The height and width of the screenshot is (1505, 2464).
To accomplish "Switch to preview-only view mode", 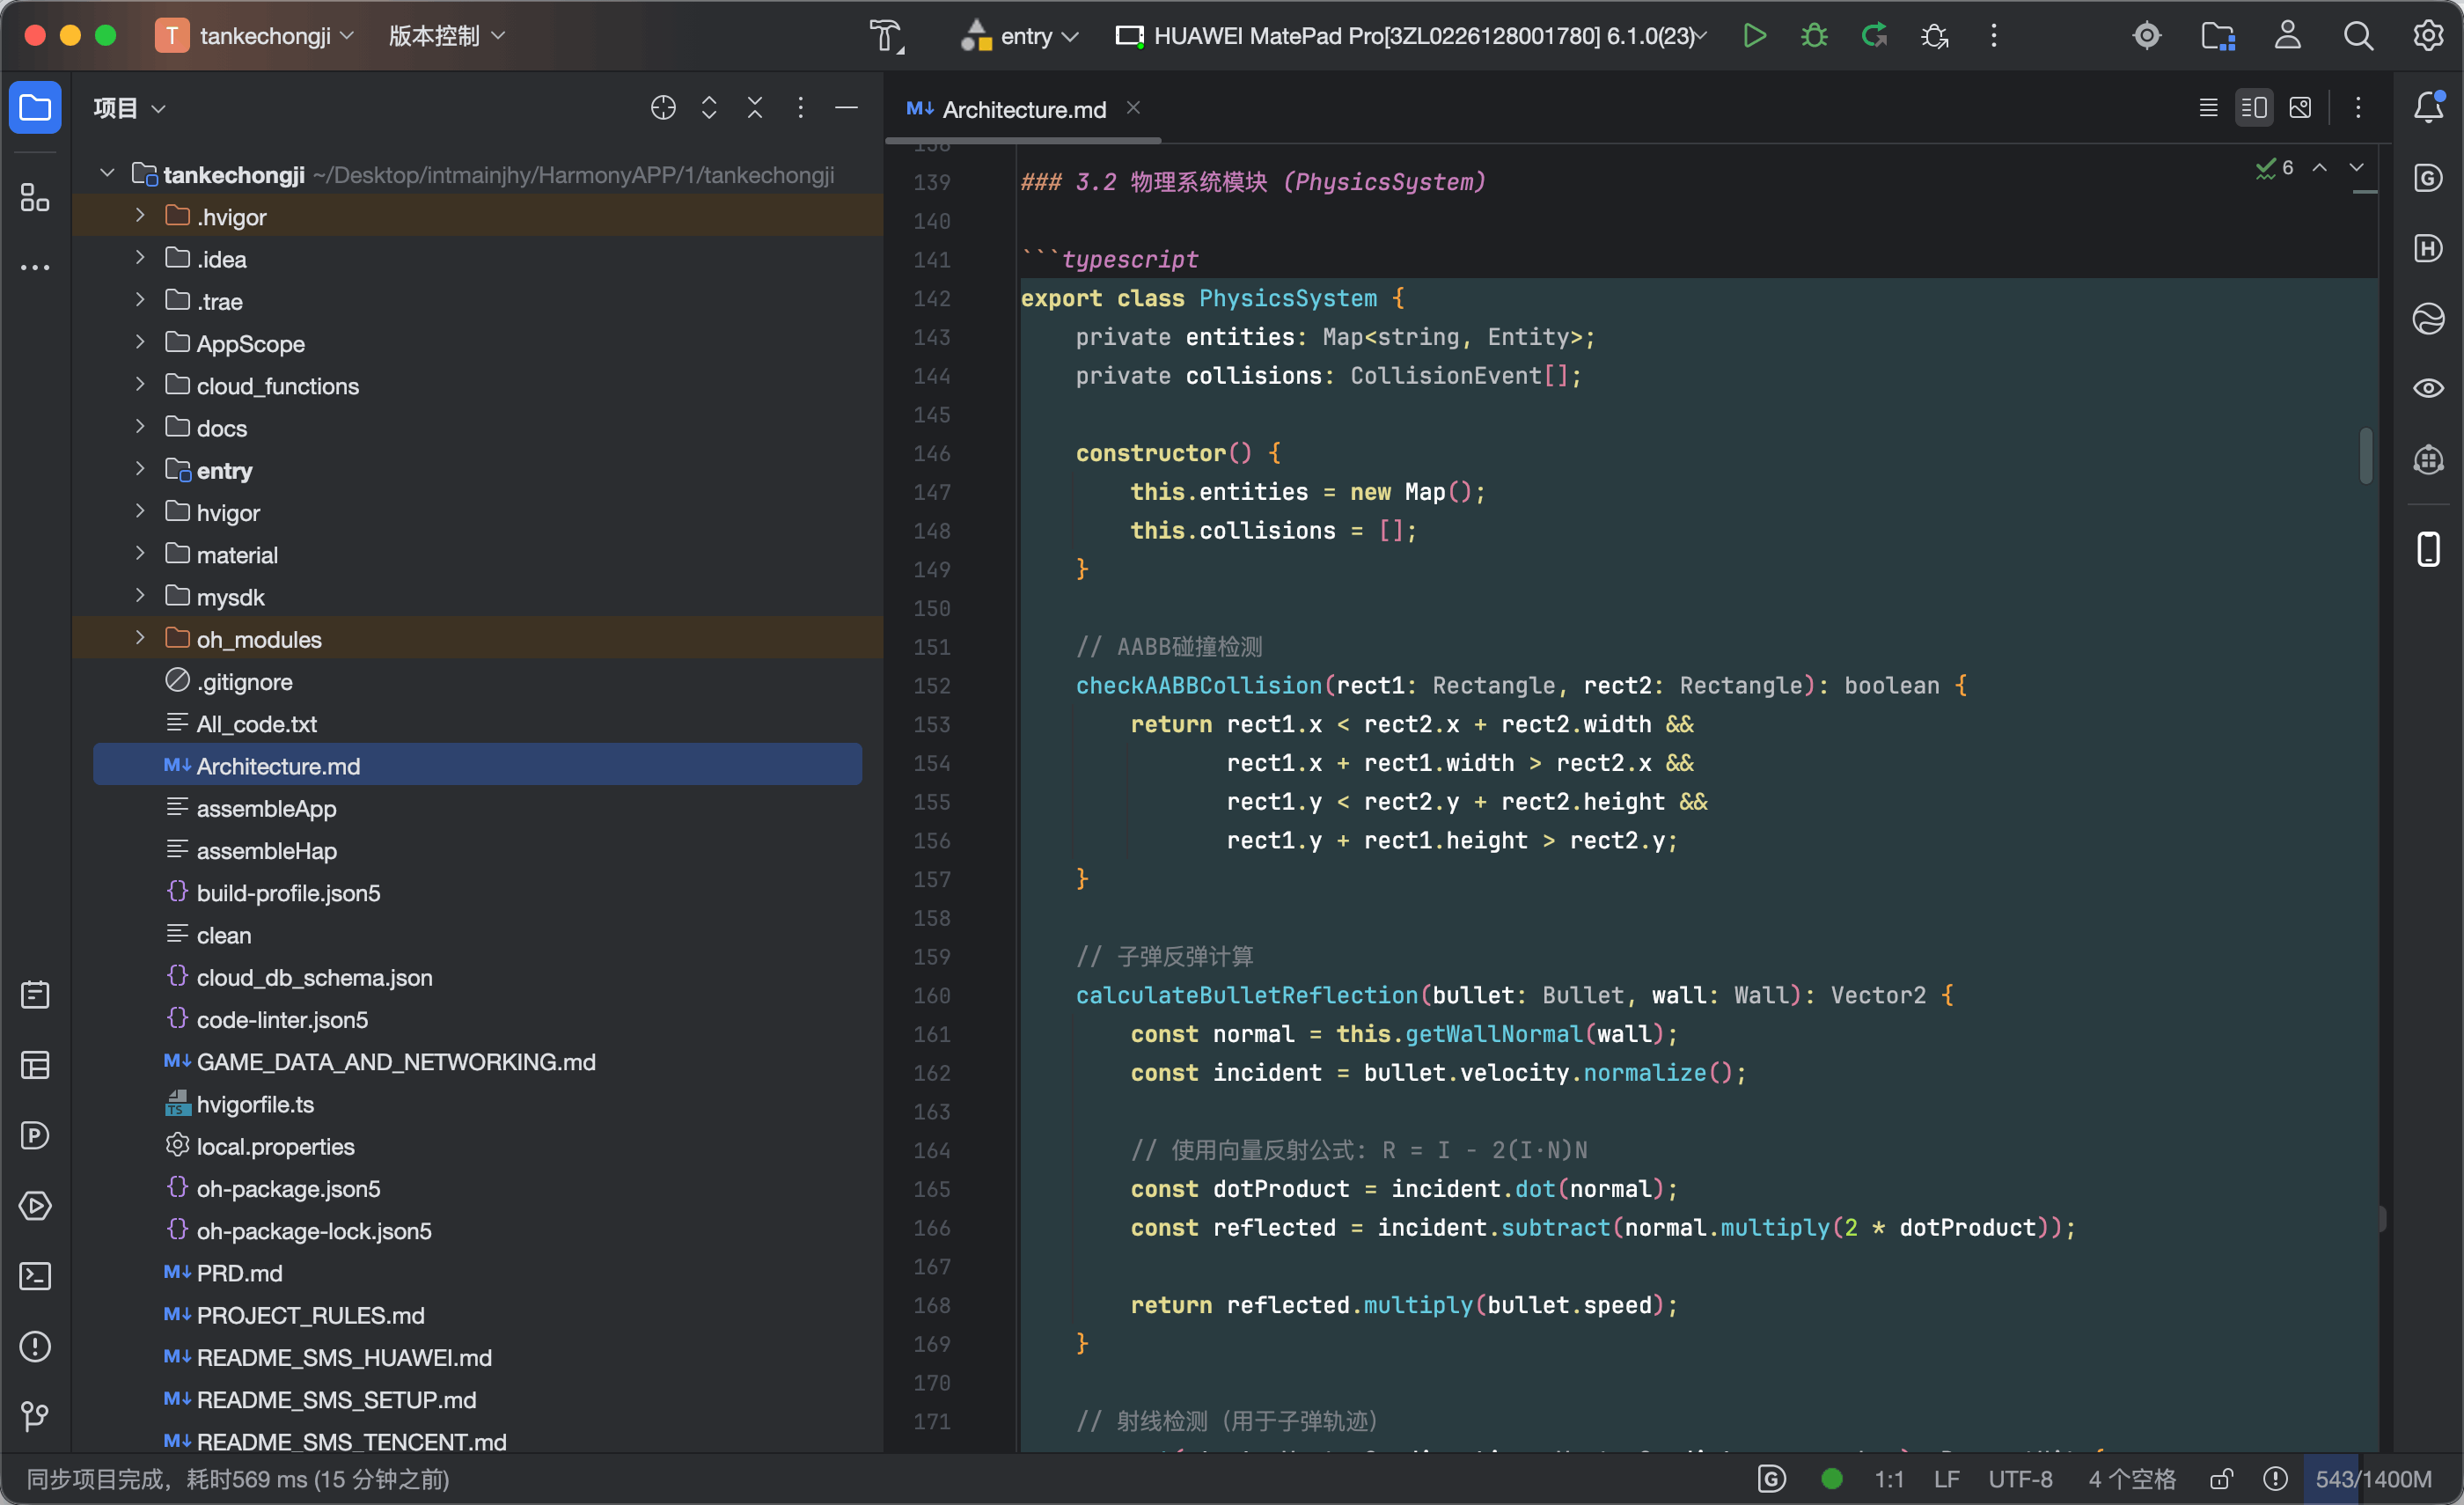I will point(2300,107).
